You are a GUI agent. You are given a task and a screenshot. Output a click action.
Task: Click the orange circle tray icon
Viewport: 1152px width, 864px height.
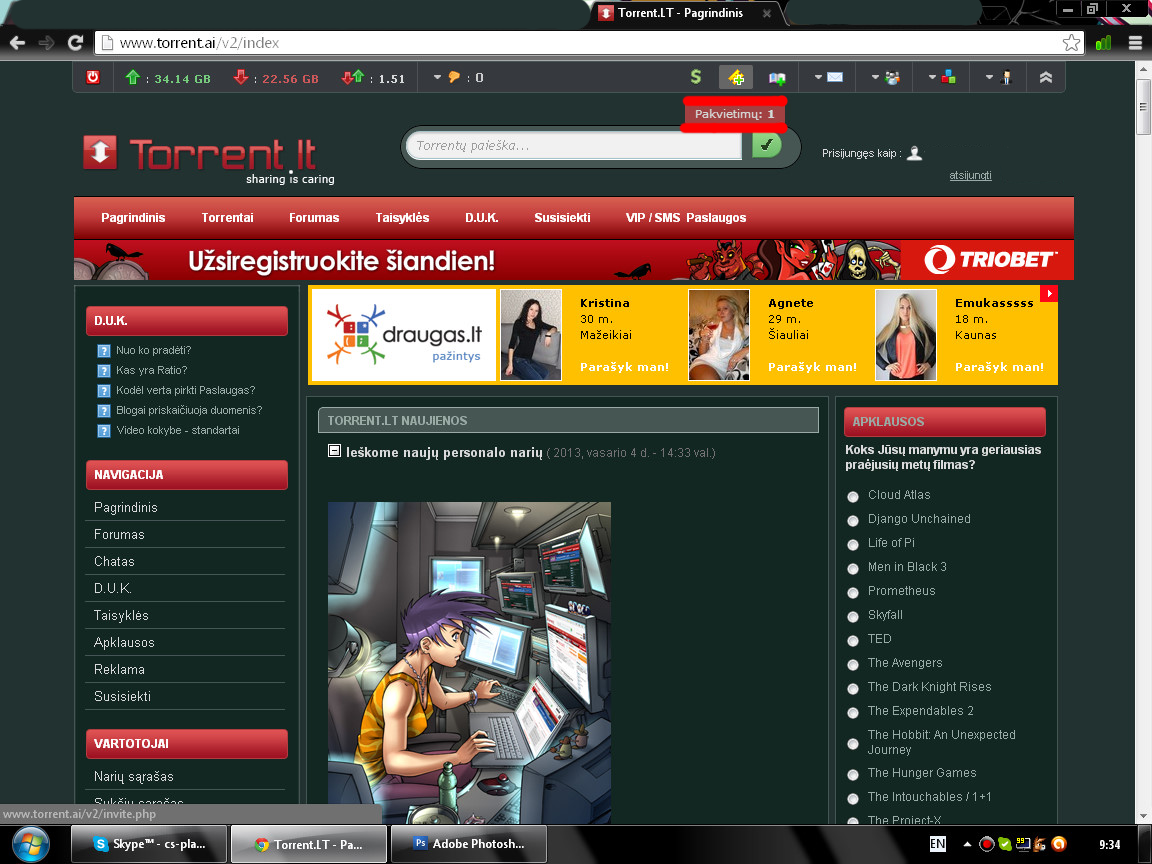[1059, 843]
